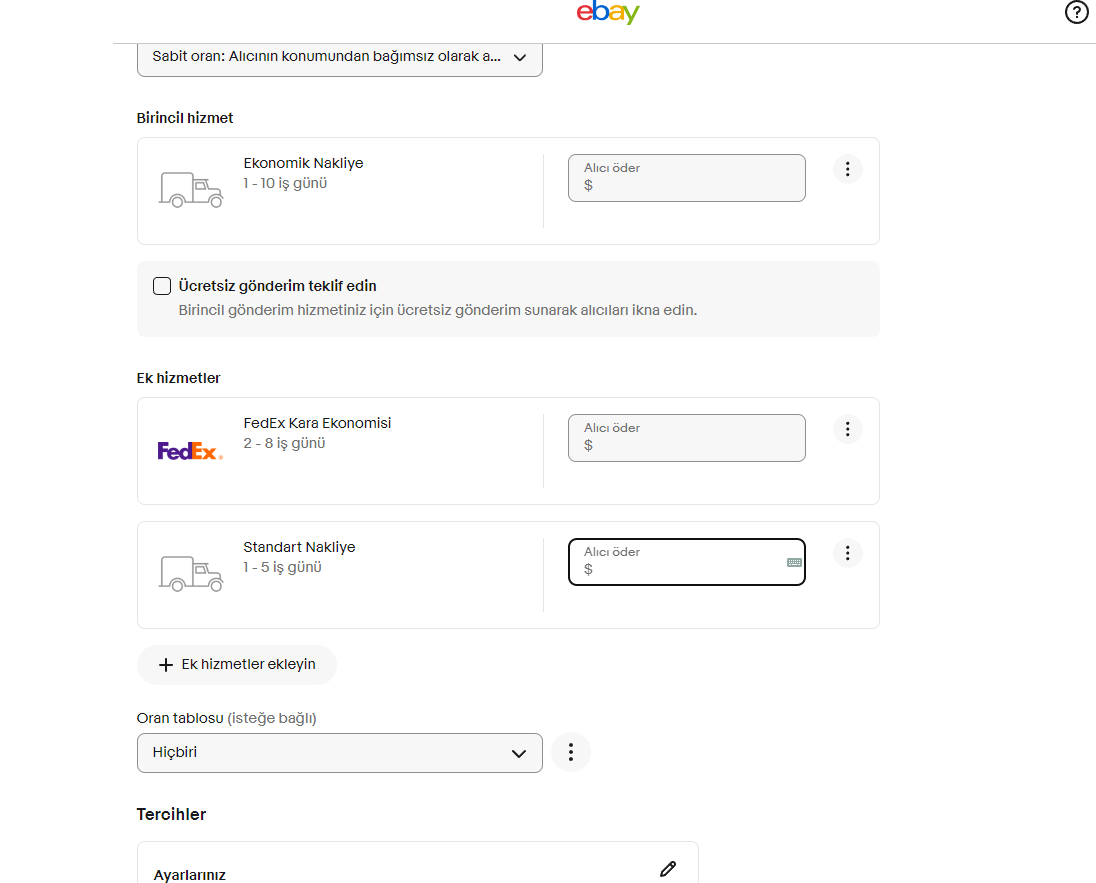Edit Ayarlarınız with the pencil icon

click(668, 869)
